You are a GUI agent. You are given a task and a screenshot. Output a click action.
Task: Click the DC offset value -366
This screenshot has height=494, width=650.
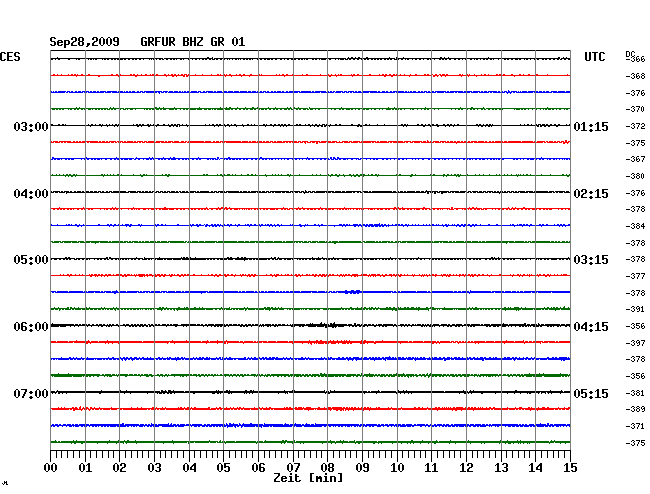tap(635, 59)
